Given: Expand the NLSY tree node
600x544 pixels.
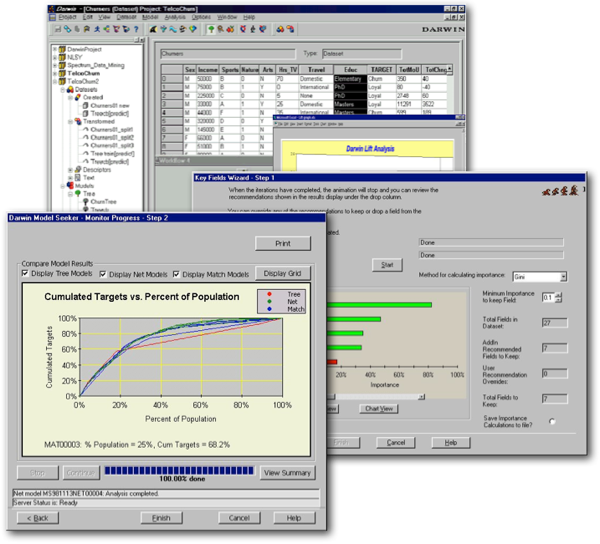Looking at the screenshot, I should click(x=55, y=57).
